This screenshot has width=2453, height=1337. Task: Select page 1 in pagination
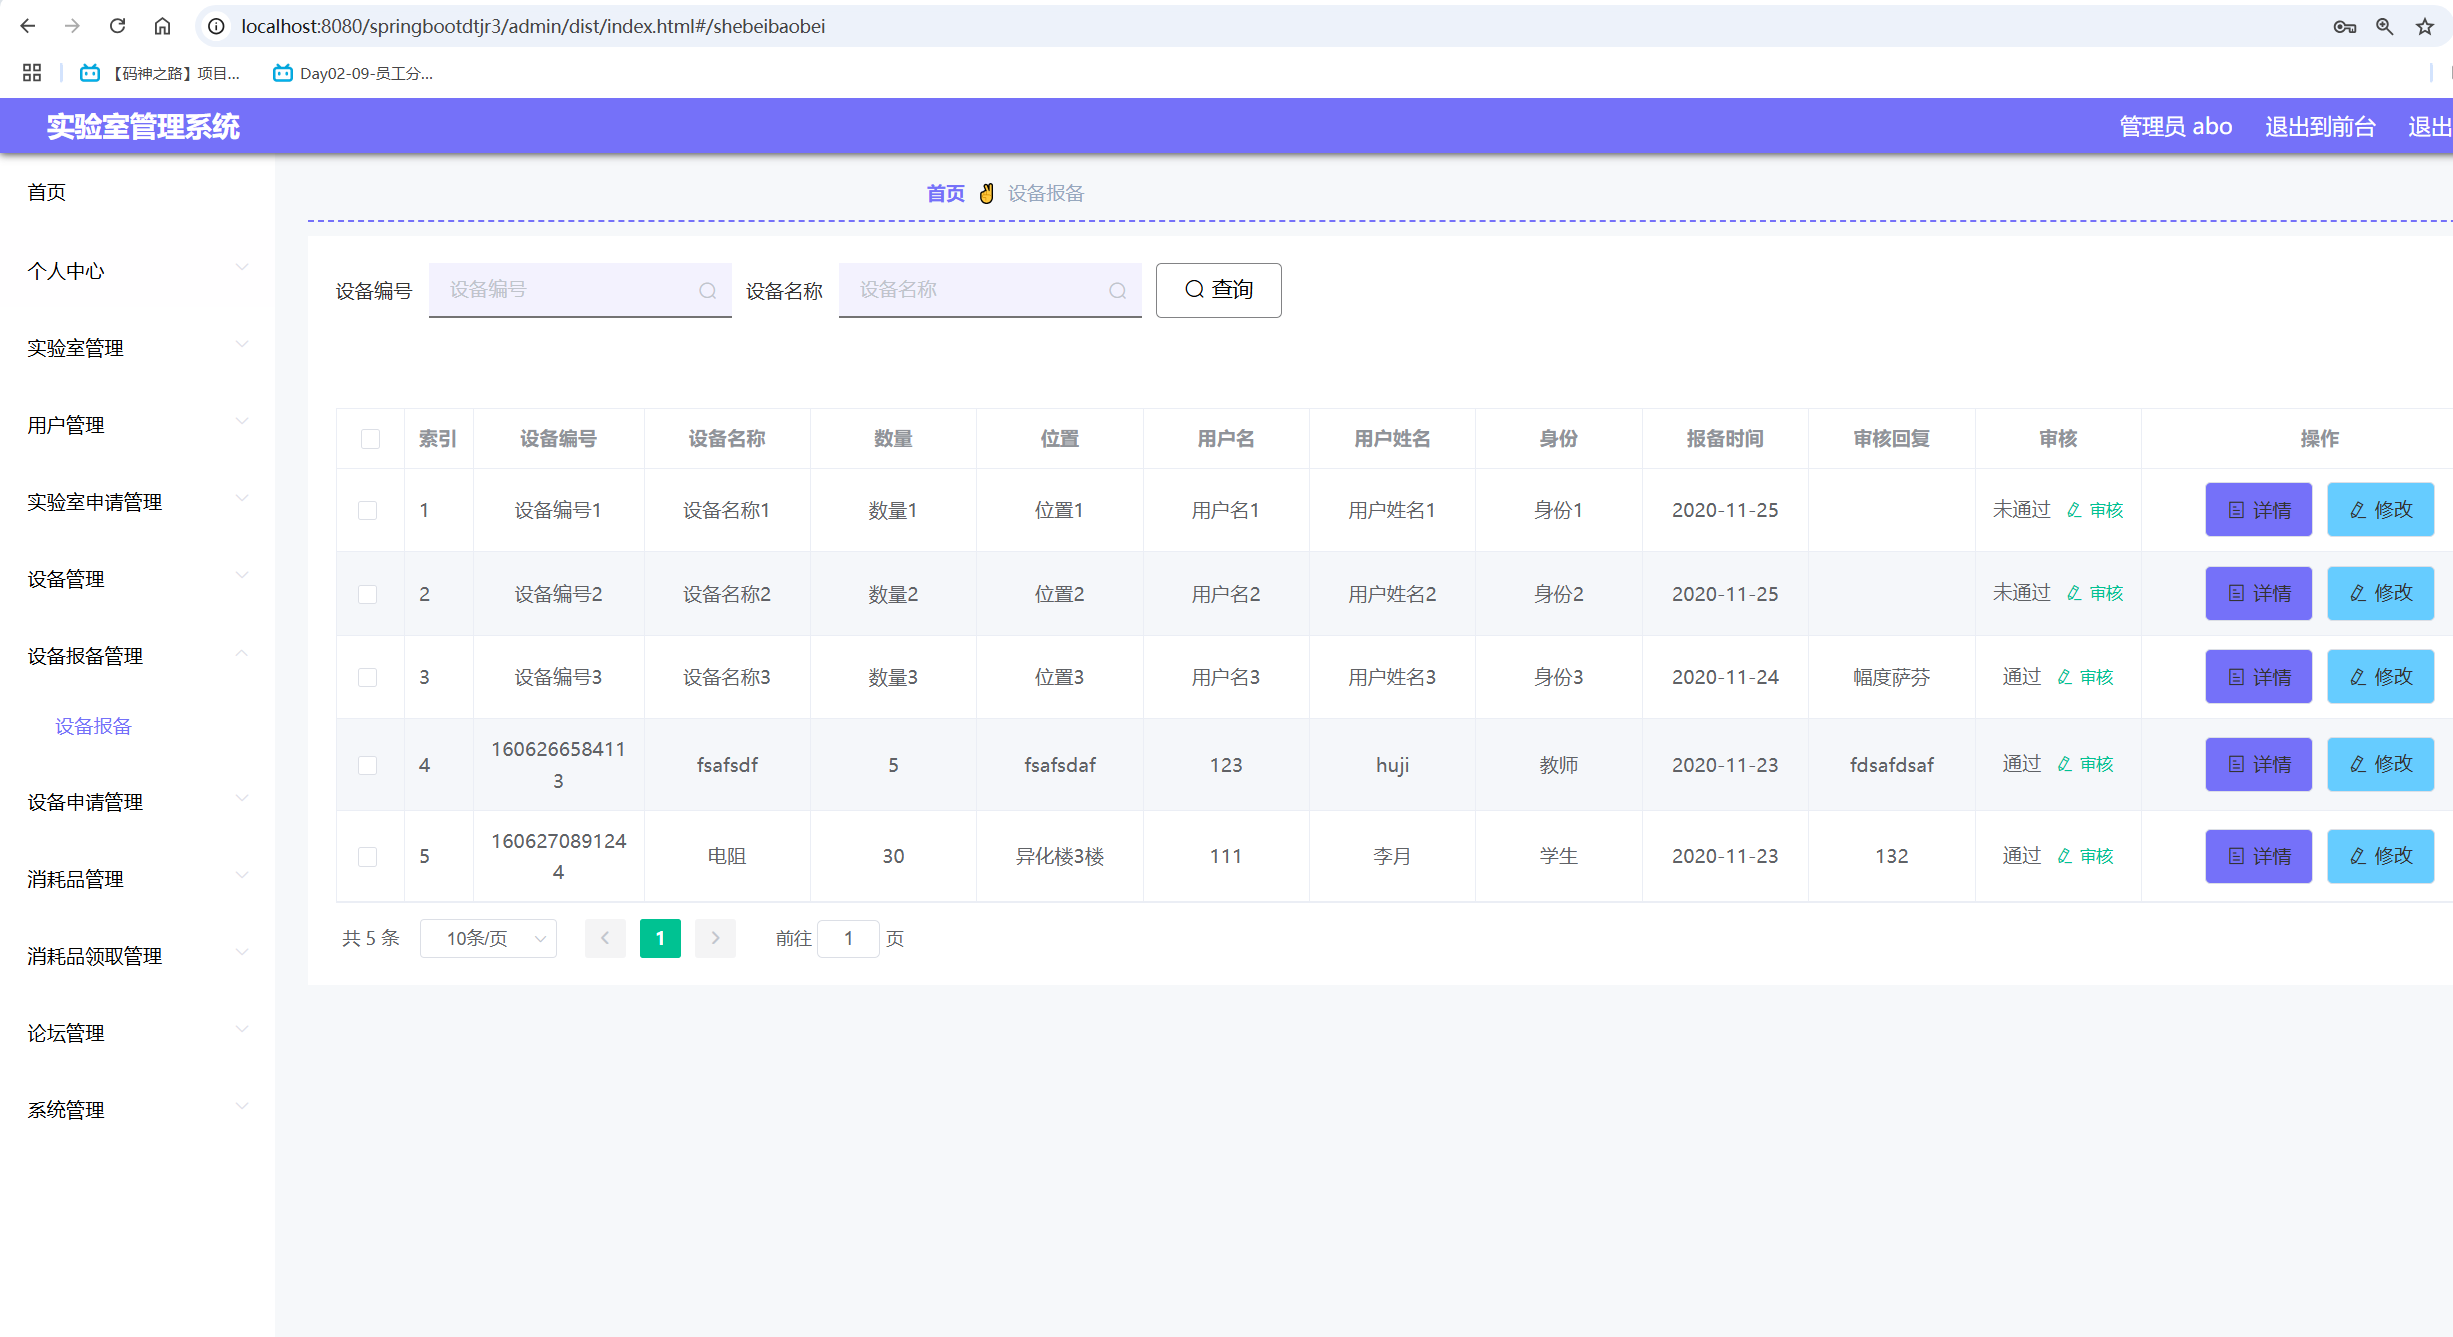coord(660,938)
